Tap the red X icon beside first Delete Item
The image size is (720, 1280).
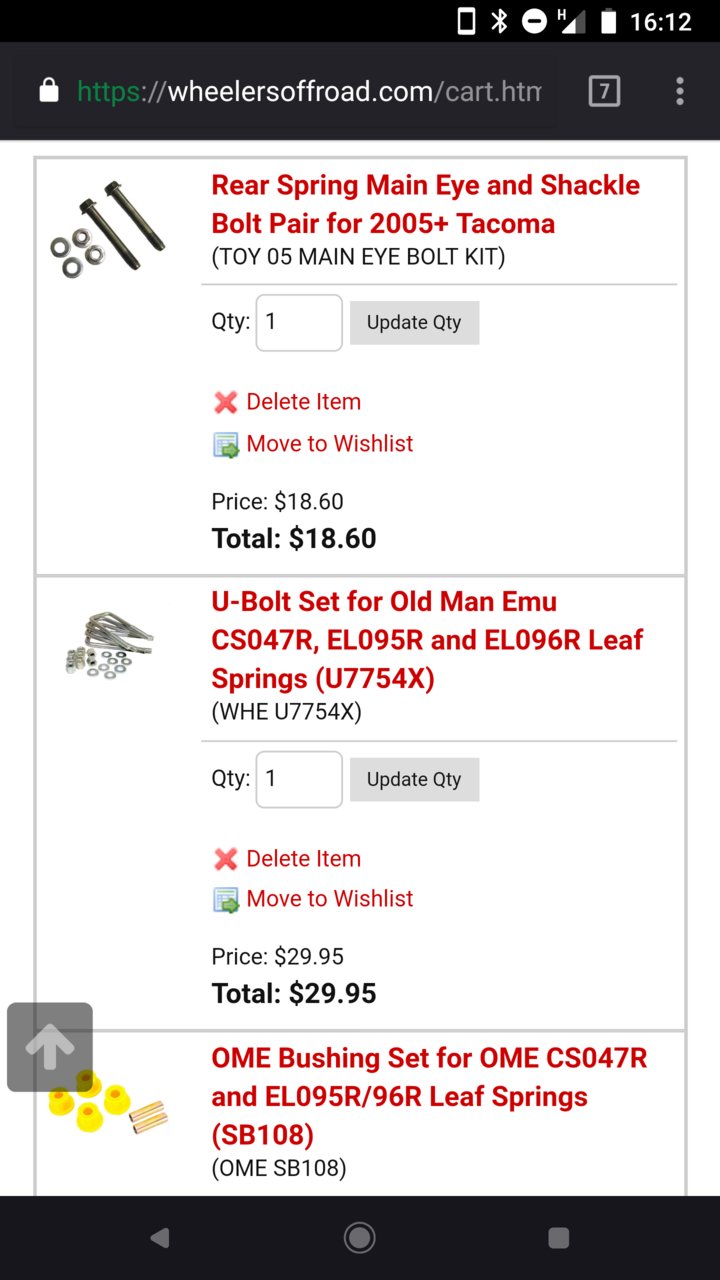(x=226, y=402)
